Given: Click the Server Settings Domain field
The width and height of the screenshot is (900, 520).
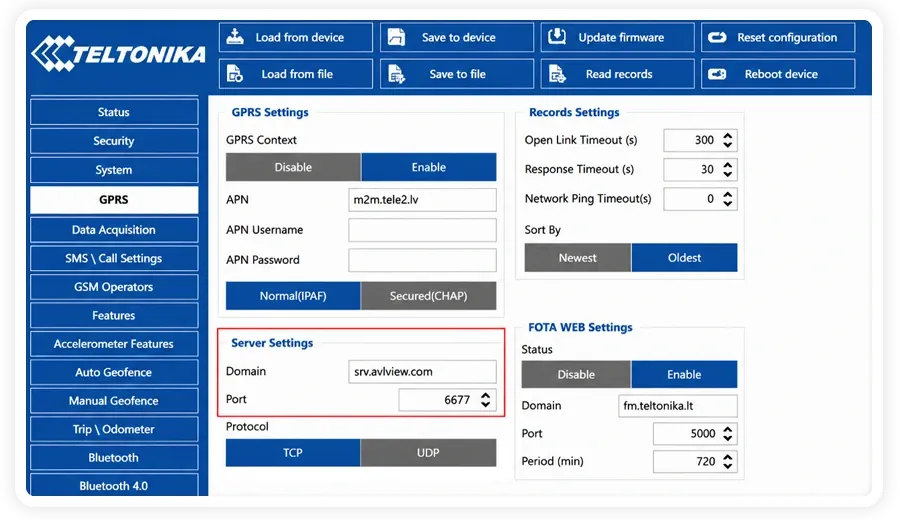Looking at the screenshot, I should click(422, 371).
